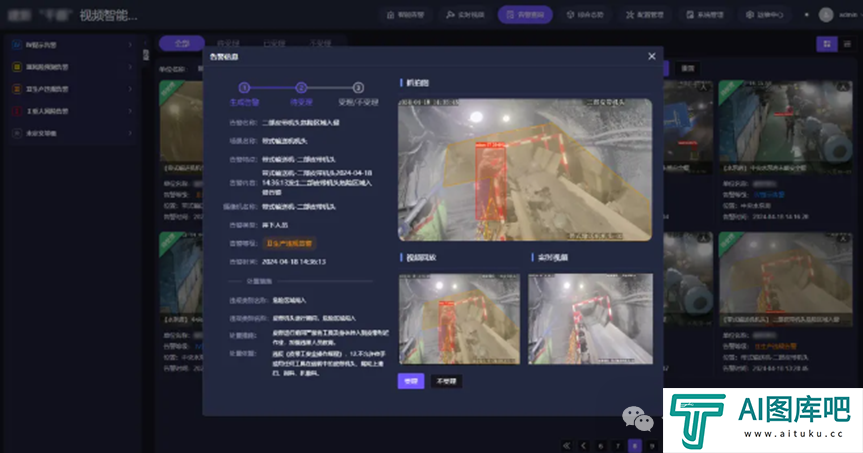Screen dimensions: 863x453
Task: Click the yellow level icon in sidebar
Action: (17, 67)
